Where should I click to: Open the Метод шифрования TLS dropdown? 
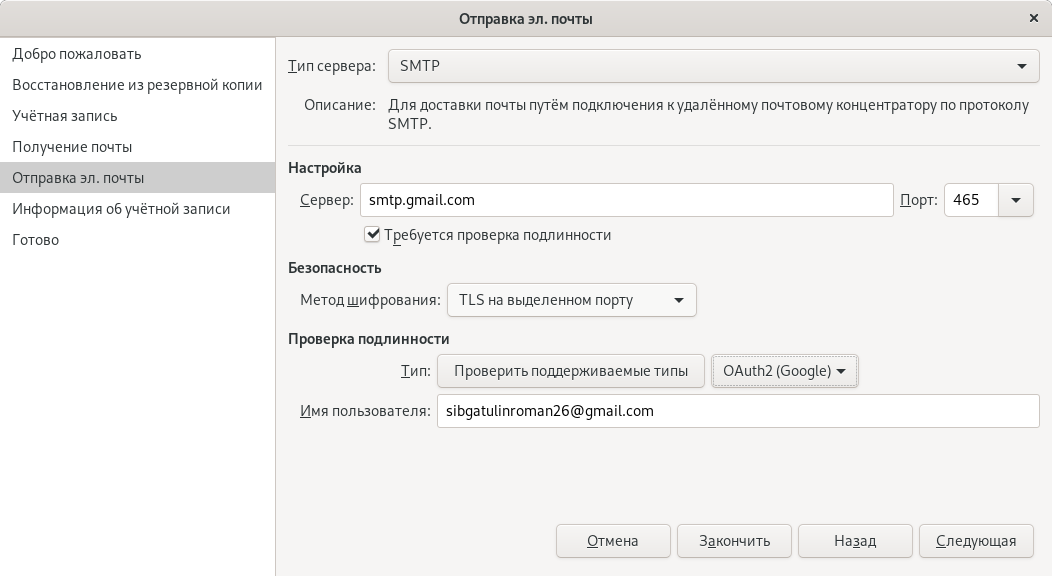572,300
